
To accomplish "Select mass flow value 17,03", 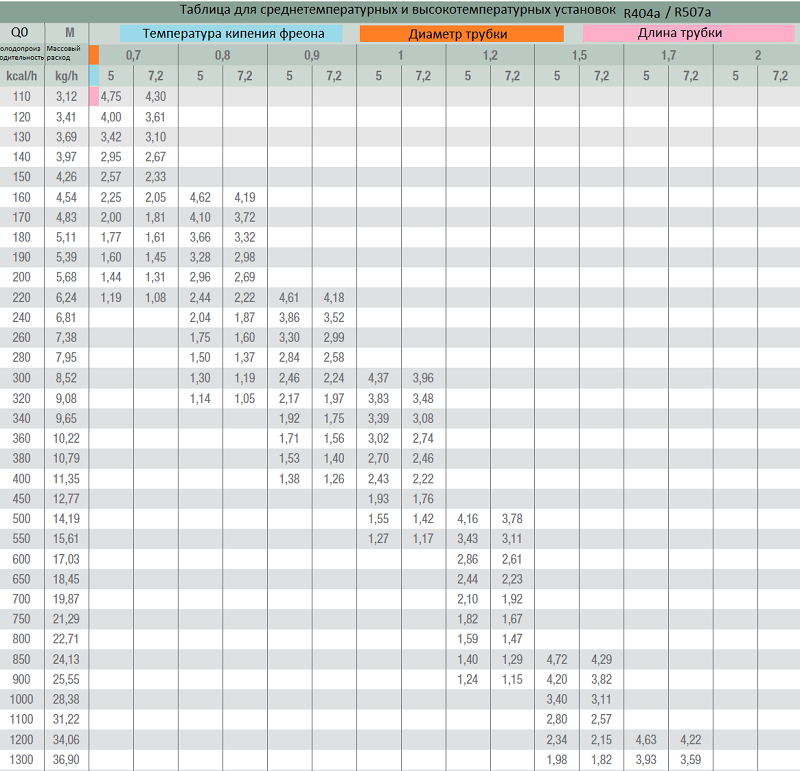I will click(x=66, y=559).
